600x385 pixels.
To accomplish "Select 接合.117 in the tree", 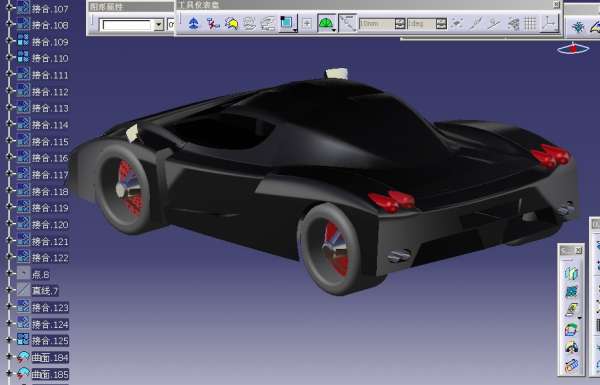I will pos(50,175).
